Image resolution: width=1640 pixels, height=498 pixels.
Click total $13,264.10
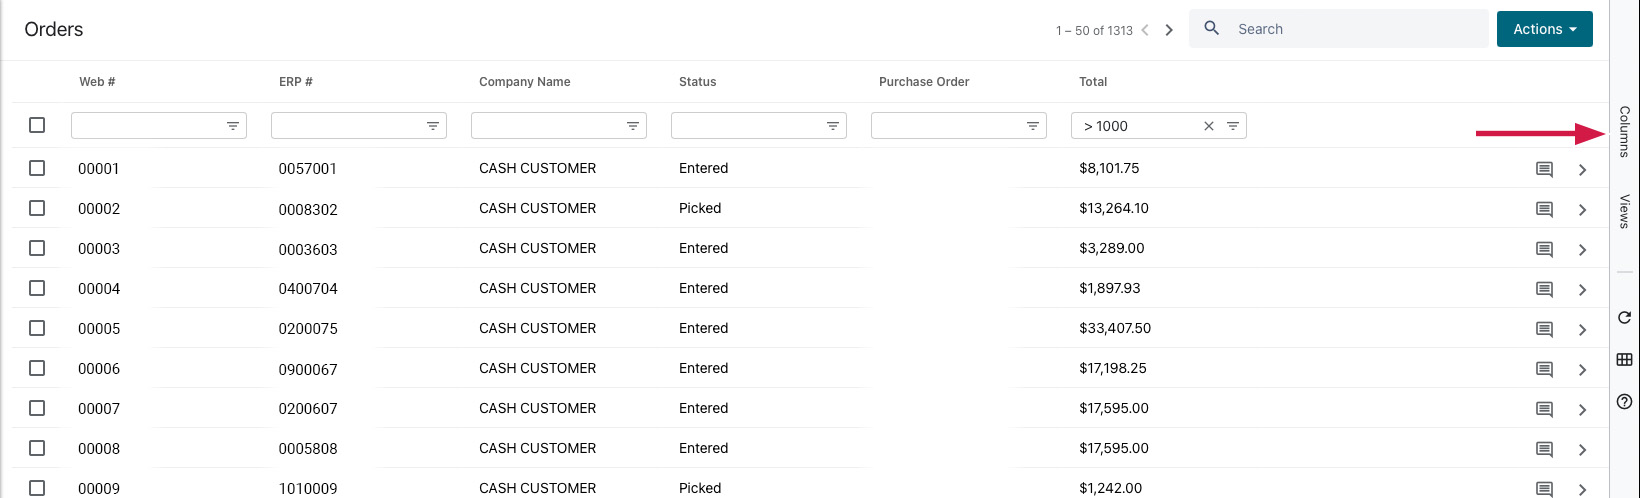[1114, 208]
